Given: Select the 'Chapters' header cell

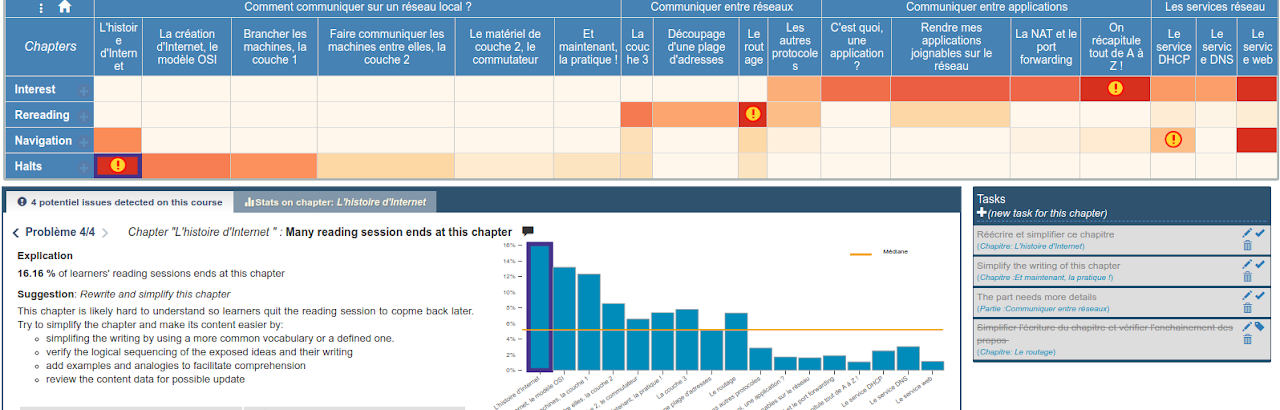Looking at the screenshot, I should tap(49, 46).
